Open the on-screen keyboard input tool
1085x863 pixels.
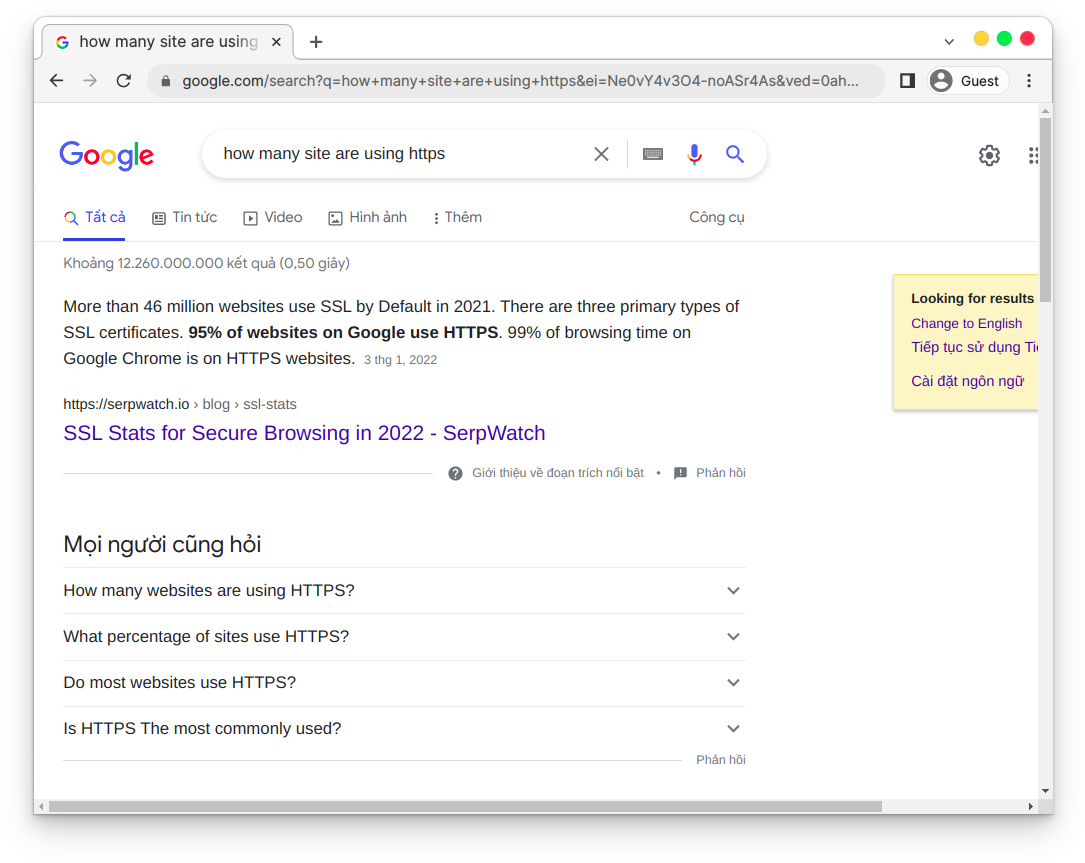pyautogui.click(x=653, y=154)
